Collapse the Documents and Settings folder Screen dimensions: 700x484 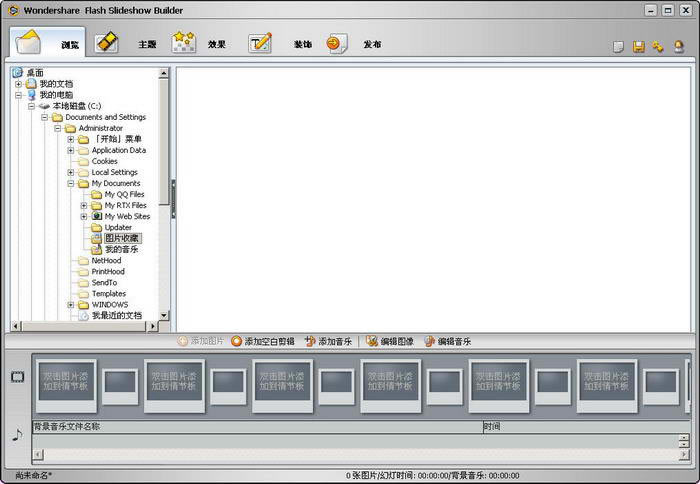(x=44, y=117)
